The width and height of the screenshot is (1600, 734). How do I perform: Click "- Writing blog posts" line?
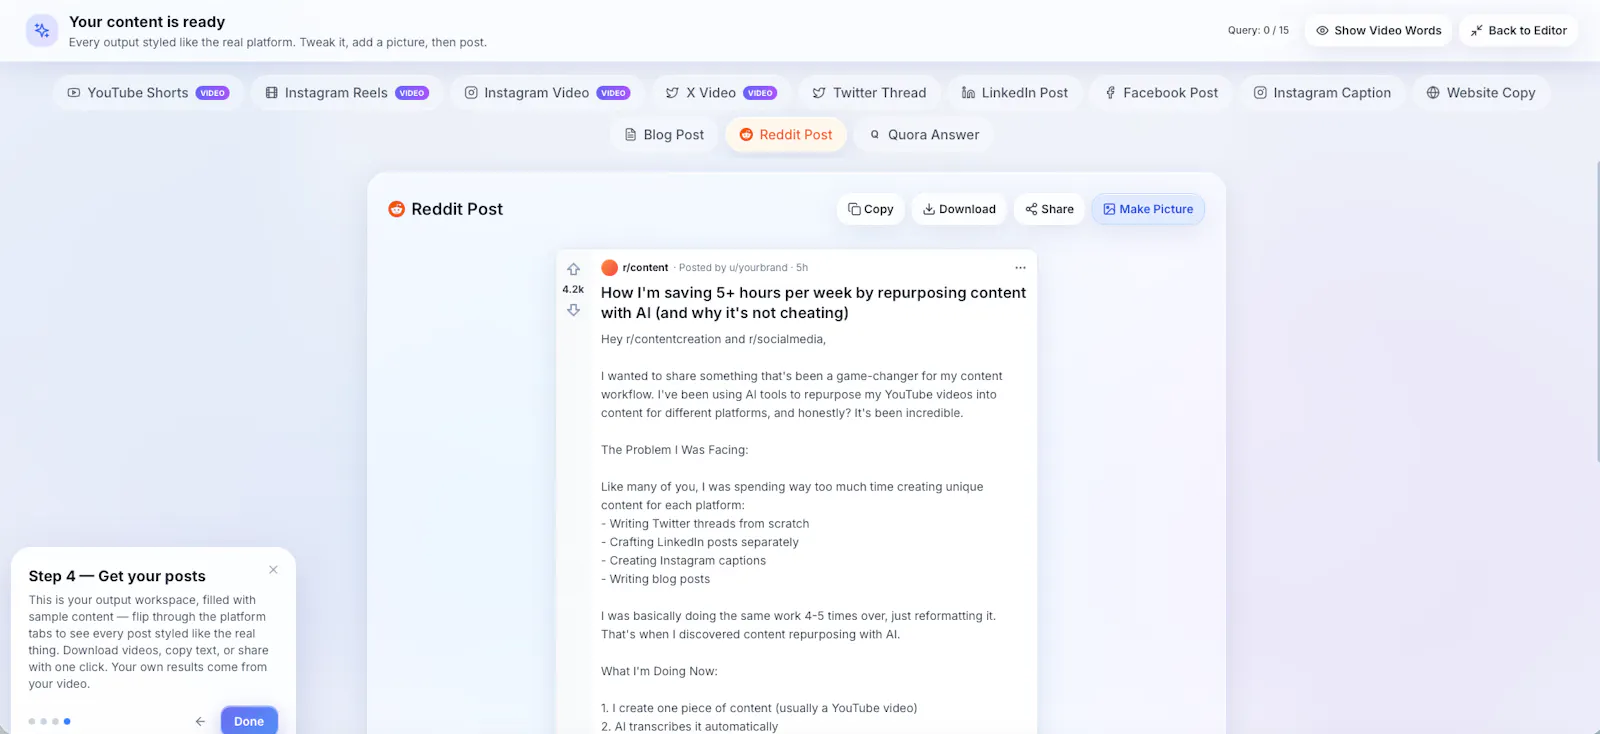655,579
